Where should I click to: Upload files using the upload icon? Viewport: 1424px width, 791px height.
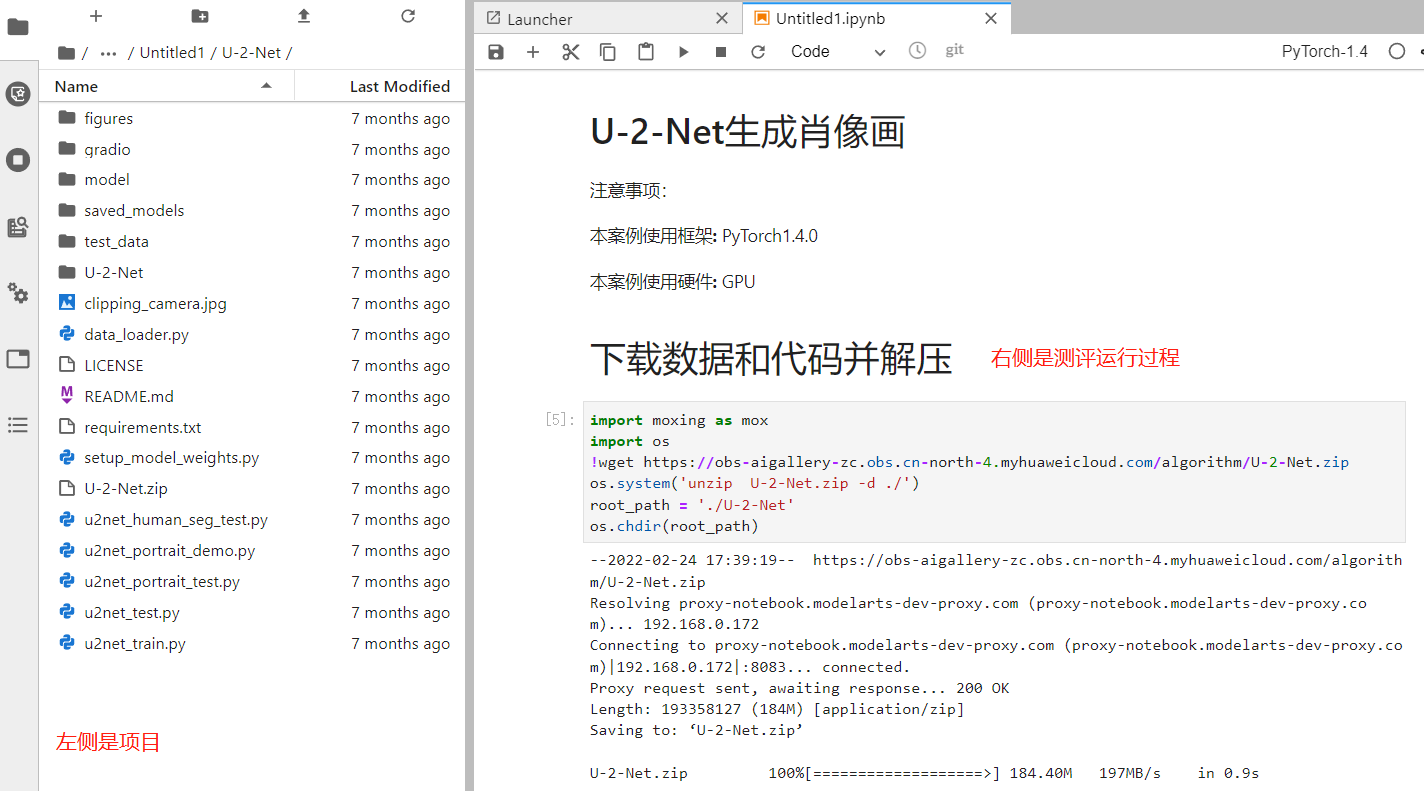(304, 16)
